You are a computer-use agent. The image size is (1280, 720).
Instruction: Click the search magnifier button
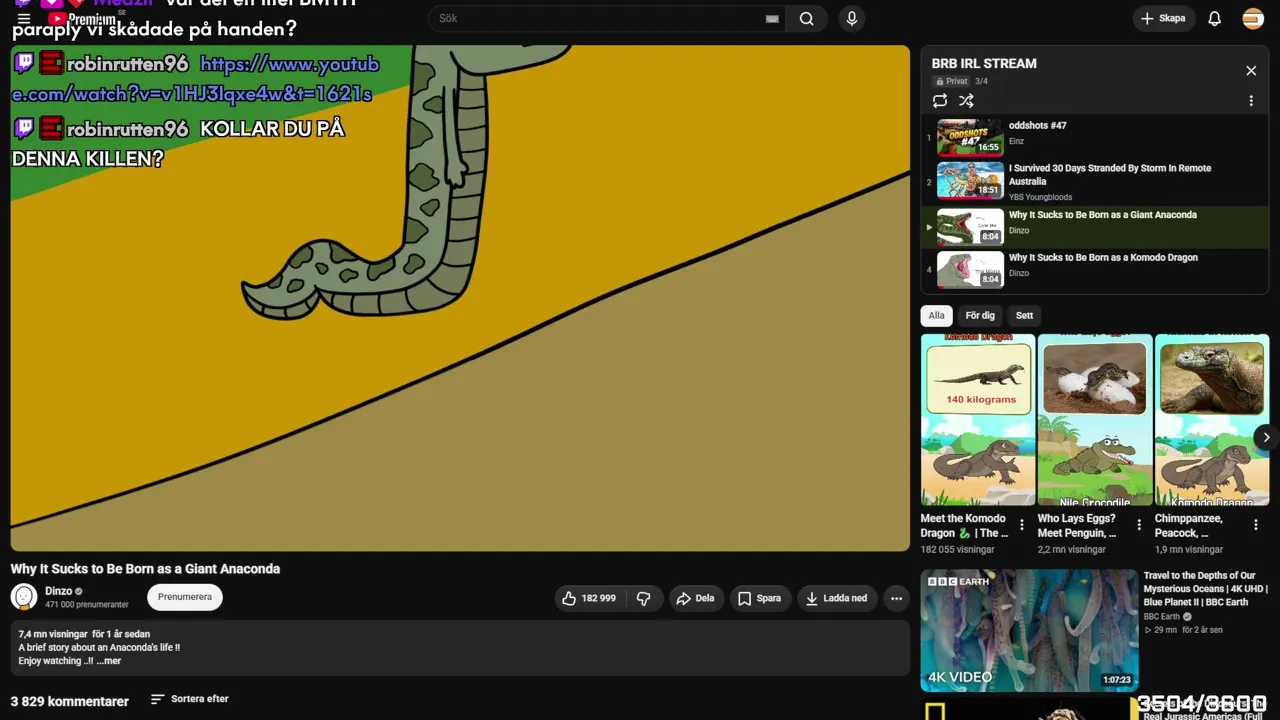click(806, 18)
